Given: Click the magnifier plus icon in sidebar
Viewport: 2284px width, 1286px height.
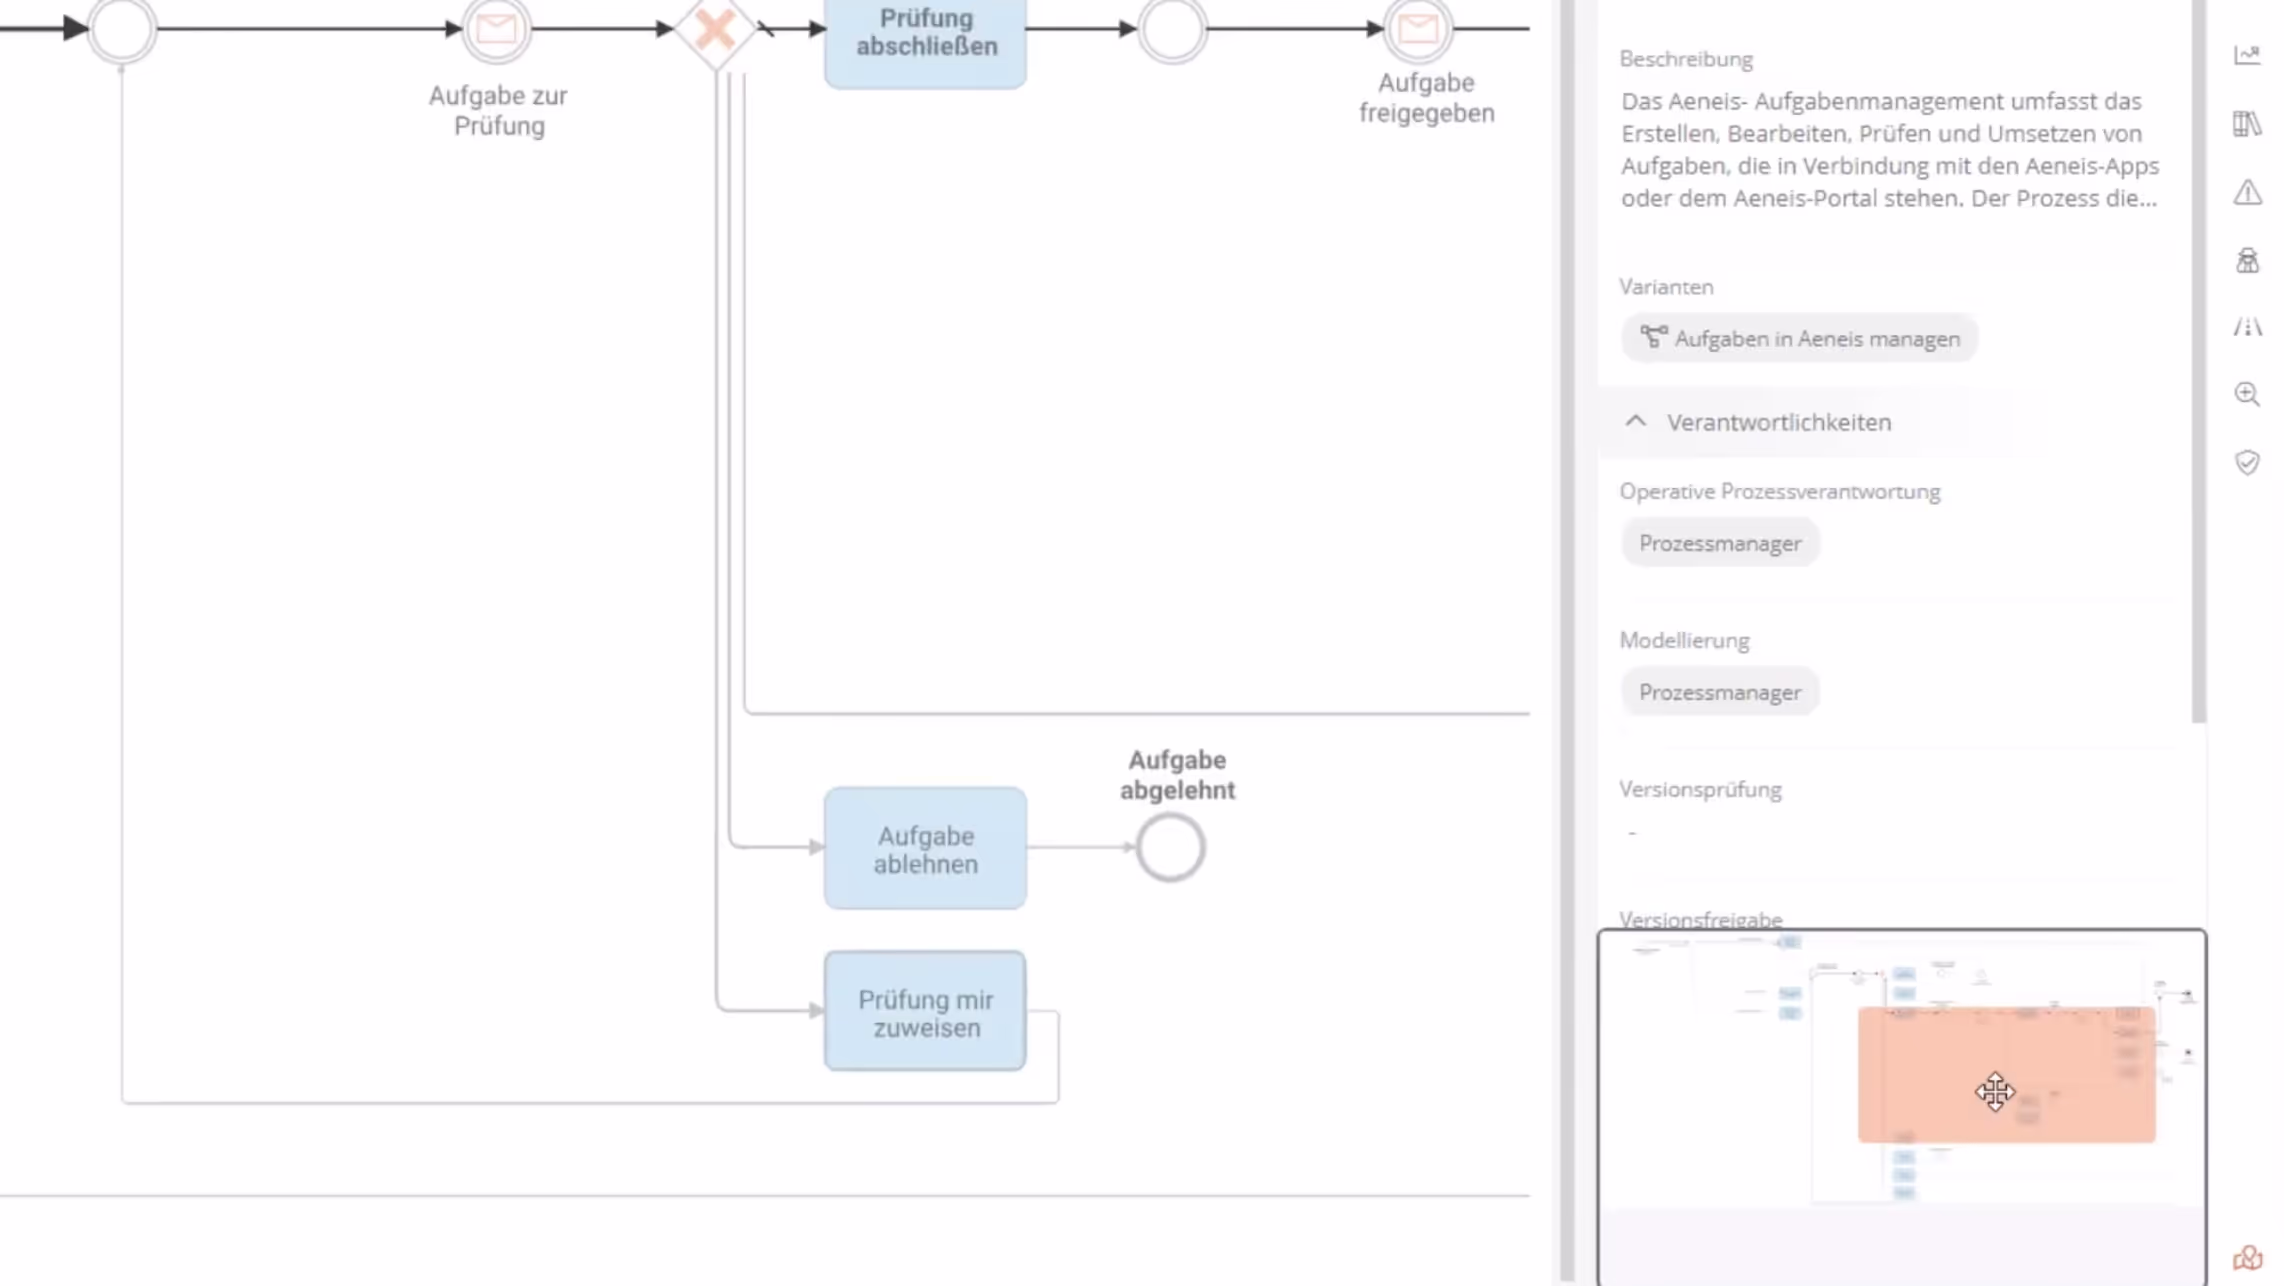Looking at the screenshot, I should coord(2247,394).
